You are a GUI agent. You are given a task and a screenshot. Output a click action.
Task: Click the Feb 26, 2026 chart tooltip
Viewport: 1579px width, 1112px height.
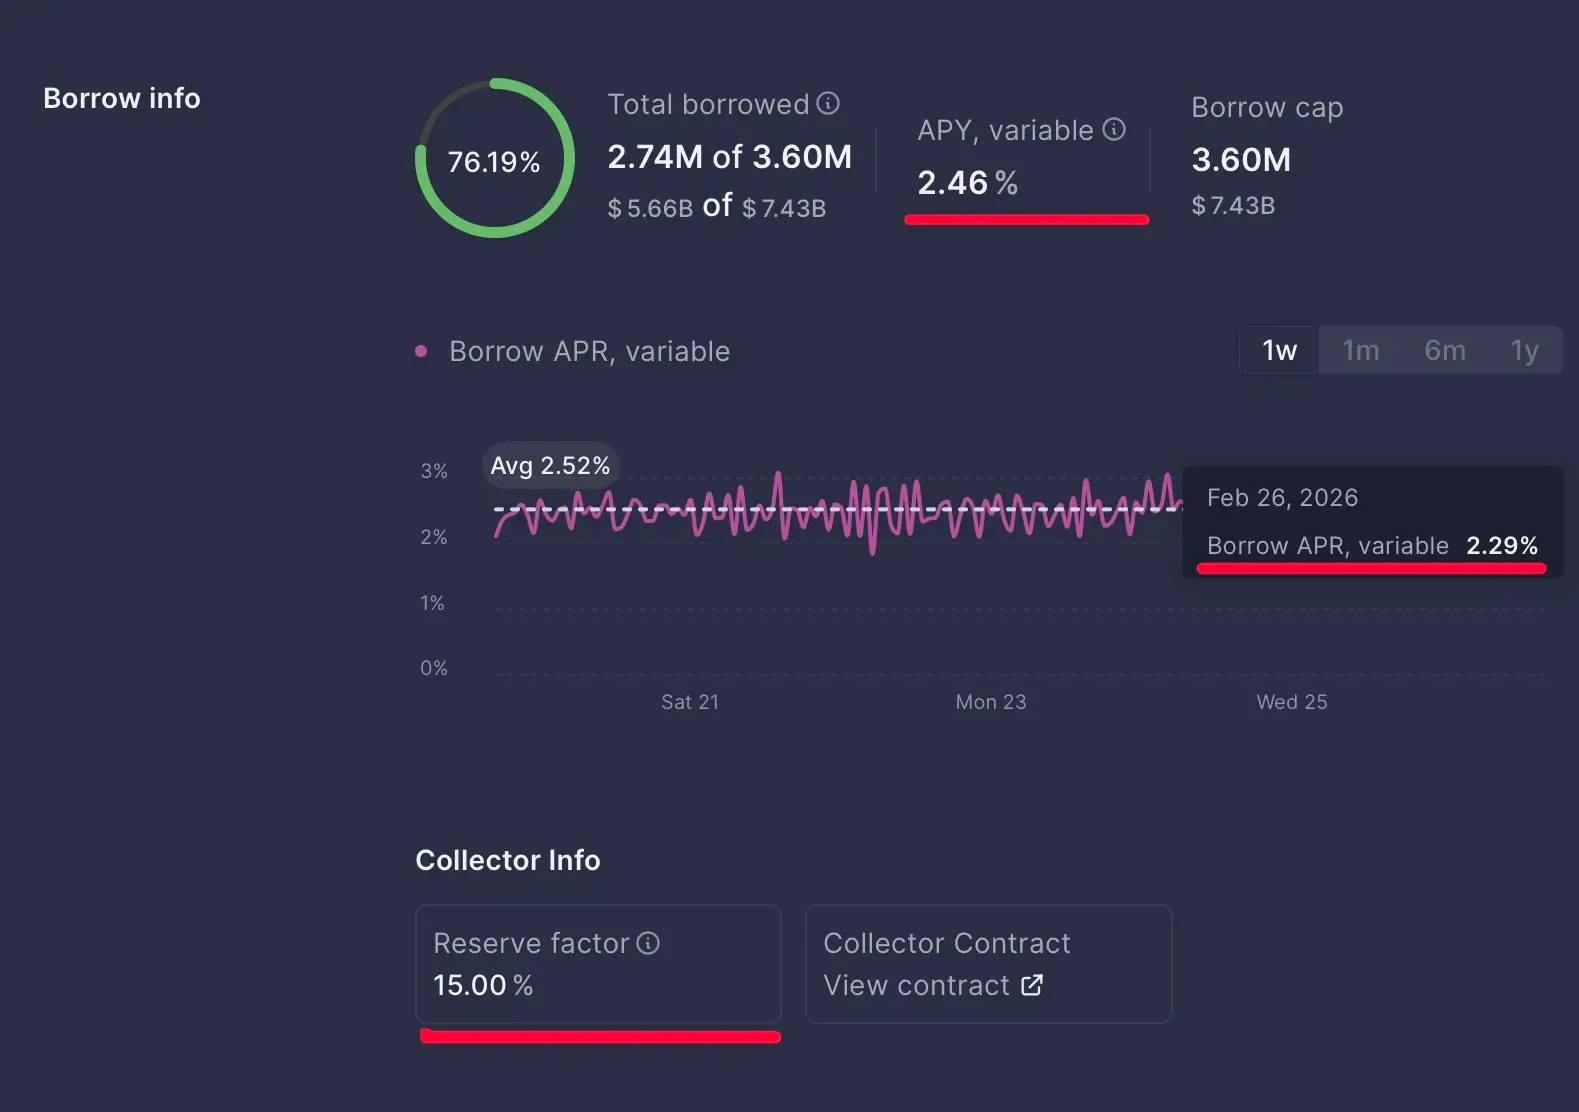[x=1372, y=521]
